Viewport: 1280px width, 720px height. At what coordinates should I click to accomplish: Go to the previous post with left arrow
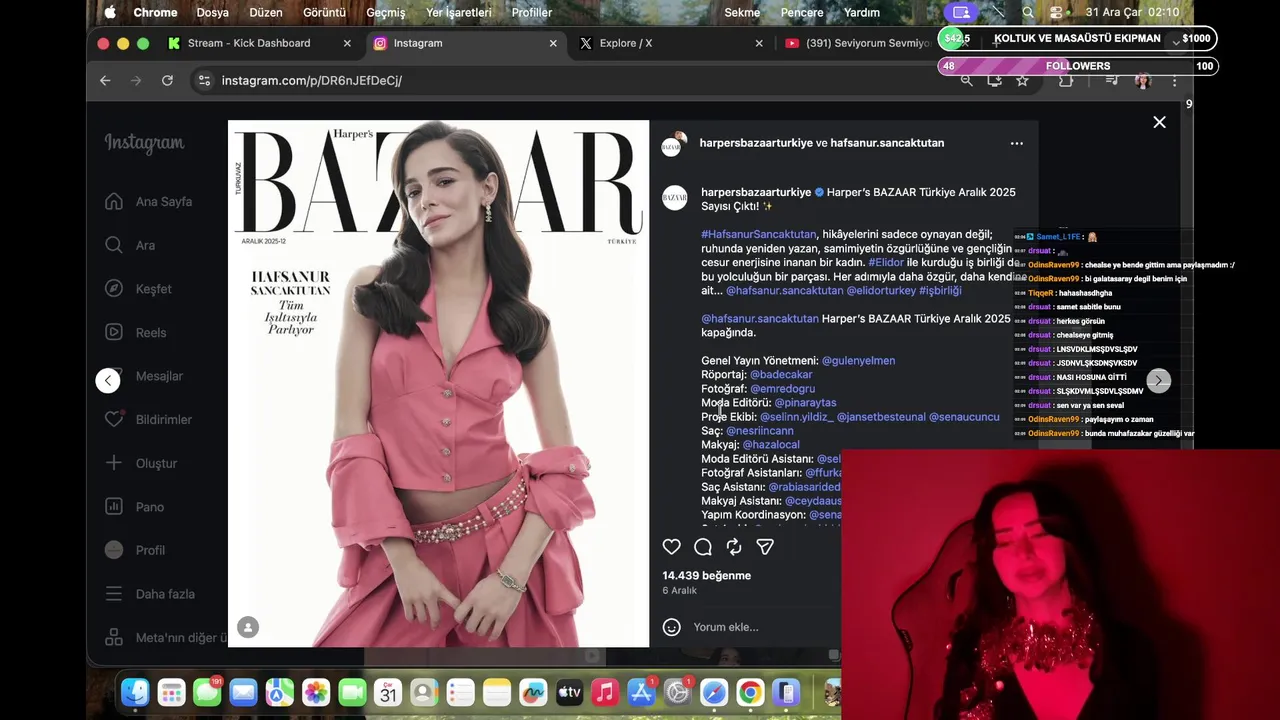pos(108,380)
